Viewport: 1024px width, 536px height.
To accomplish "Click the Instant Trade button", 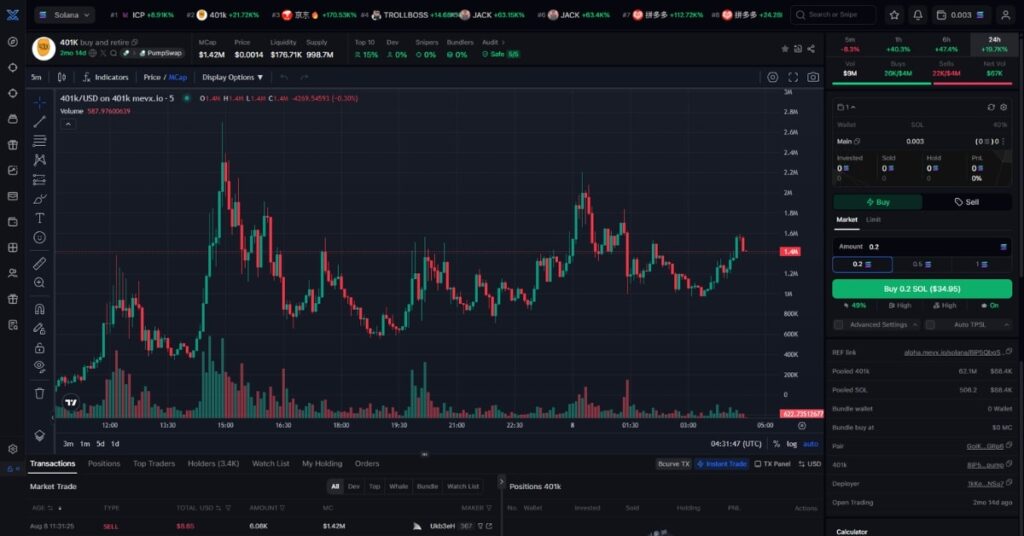I will 722,464.
